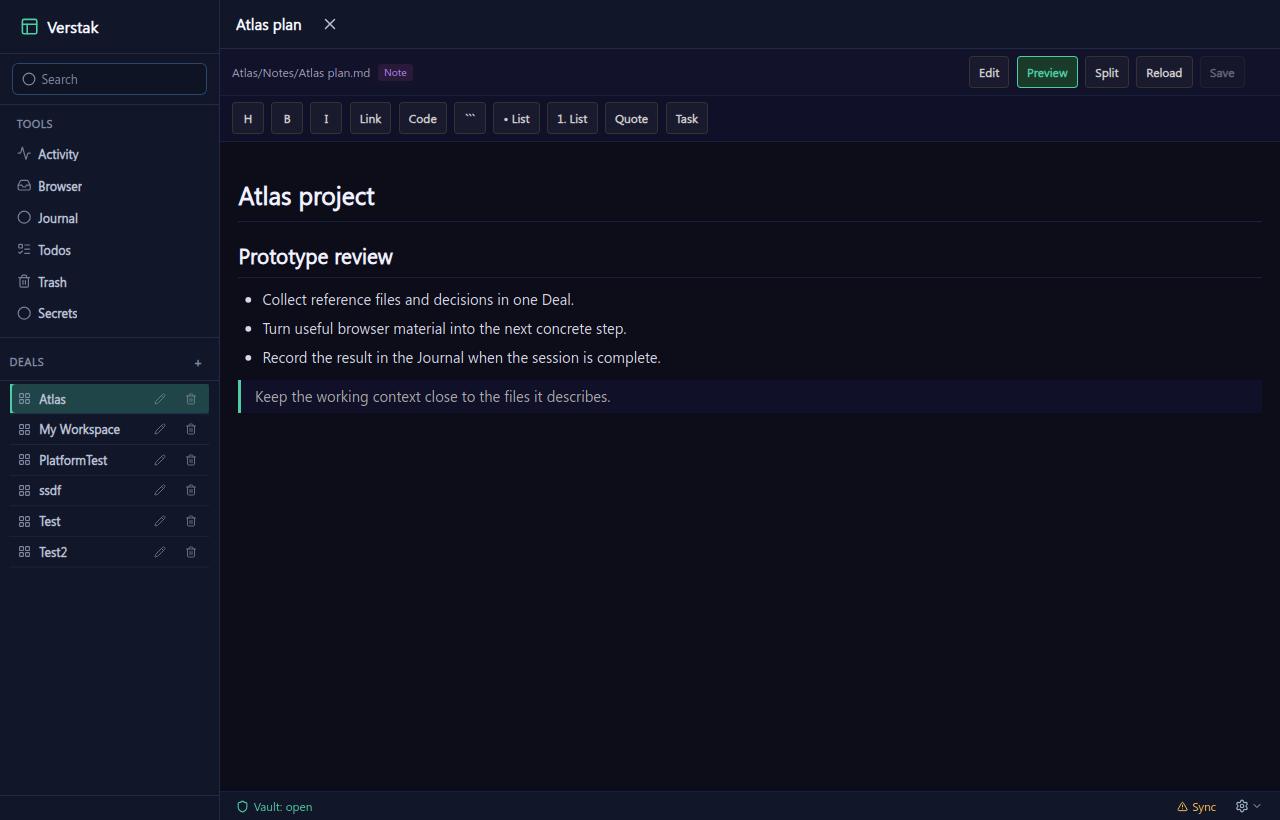The height and width of the screenshot is (820, 1280).
Task: Apply italic formatting with I button
Action: pos(326,118)
